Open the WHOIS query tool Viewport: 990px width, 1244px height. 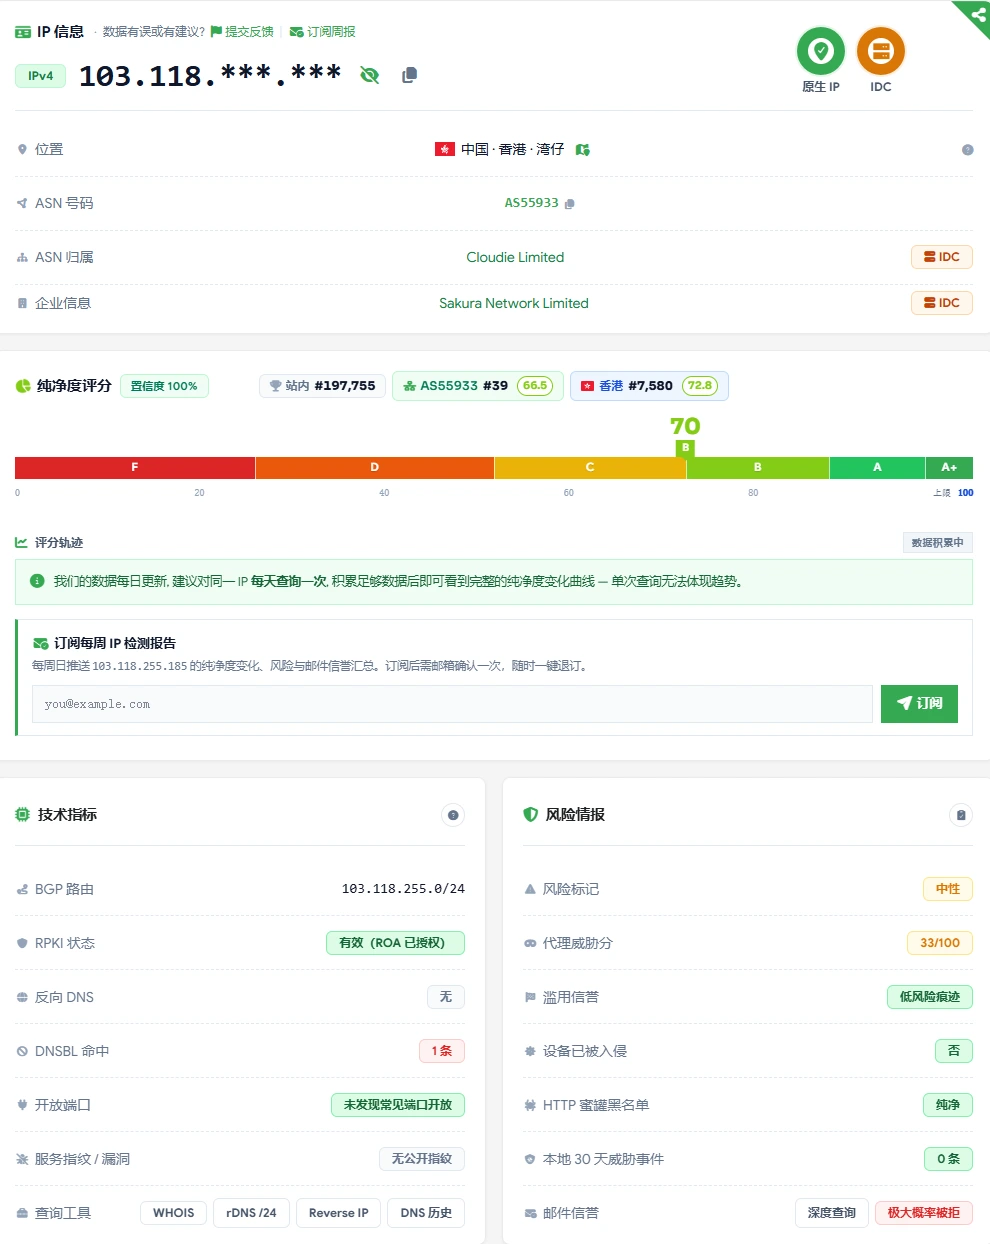pos(174,1213)
